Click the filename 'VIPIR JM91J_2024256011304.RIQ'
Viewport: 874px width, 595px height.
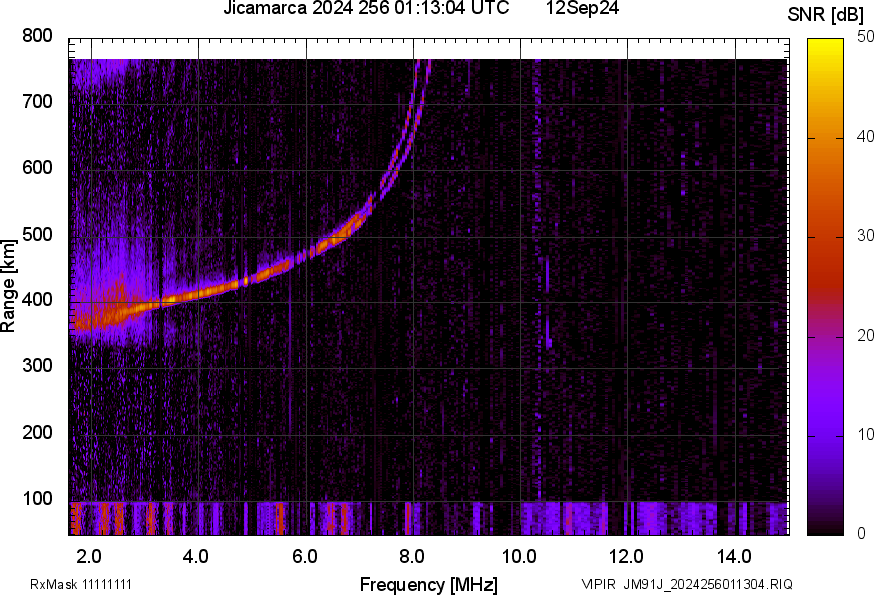tap(687, 585)
